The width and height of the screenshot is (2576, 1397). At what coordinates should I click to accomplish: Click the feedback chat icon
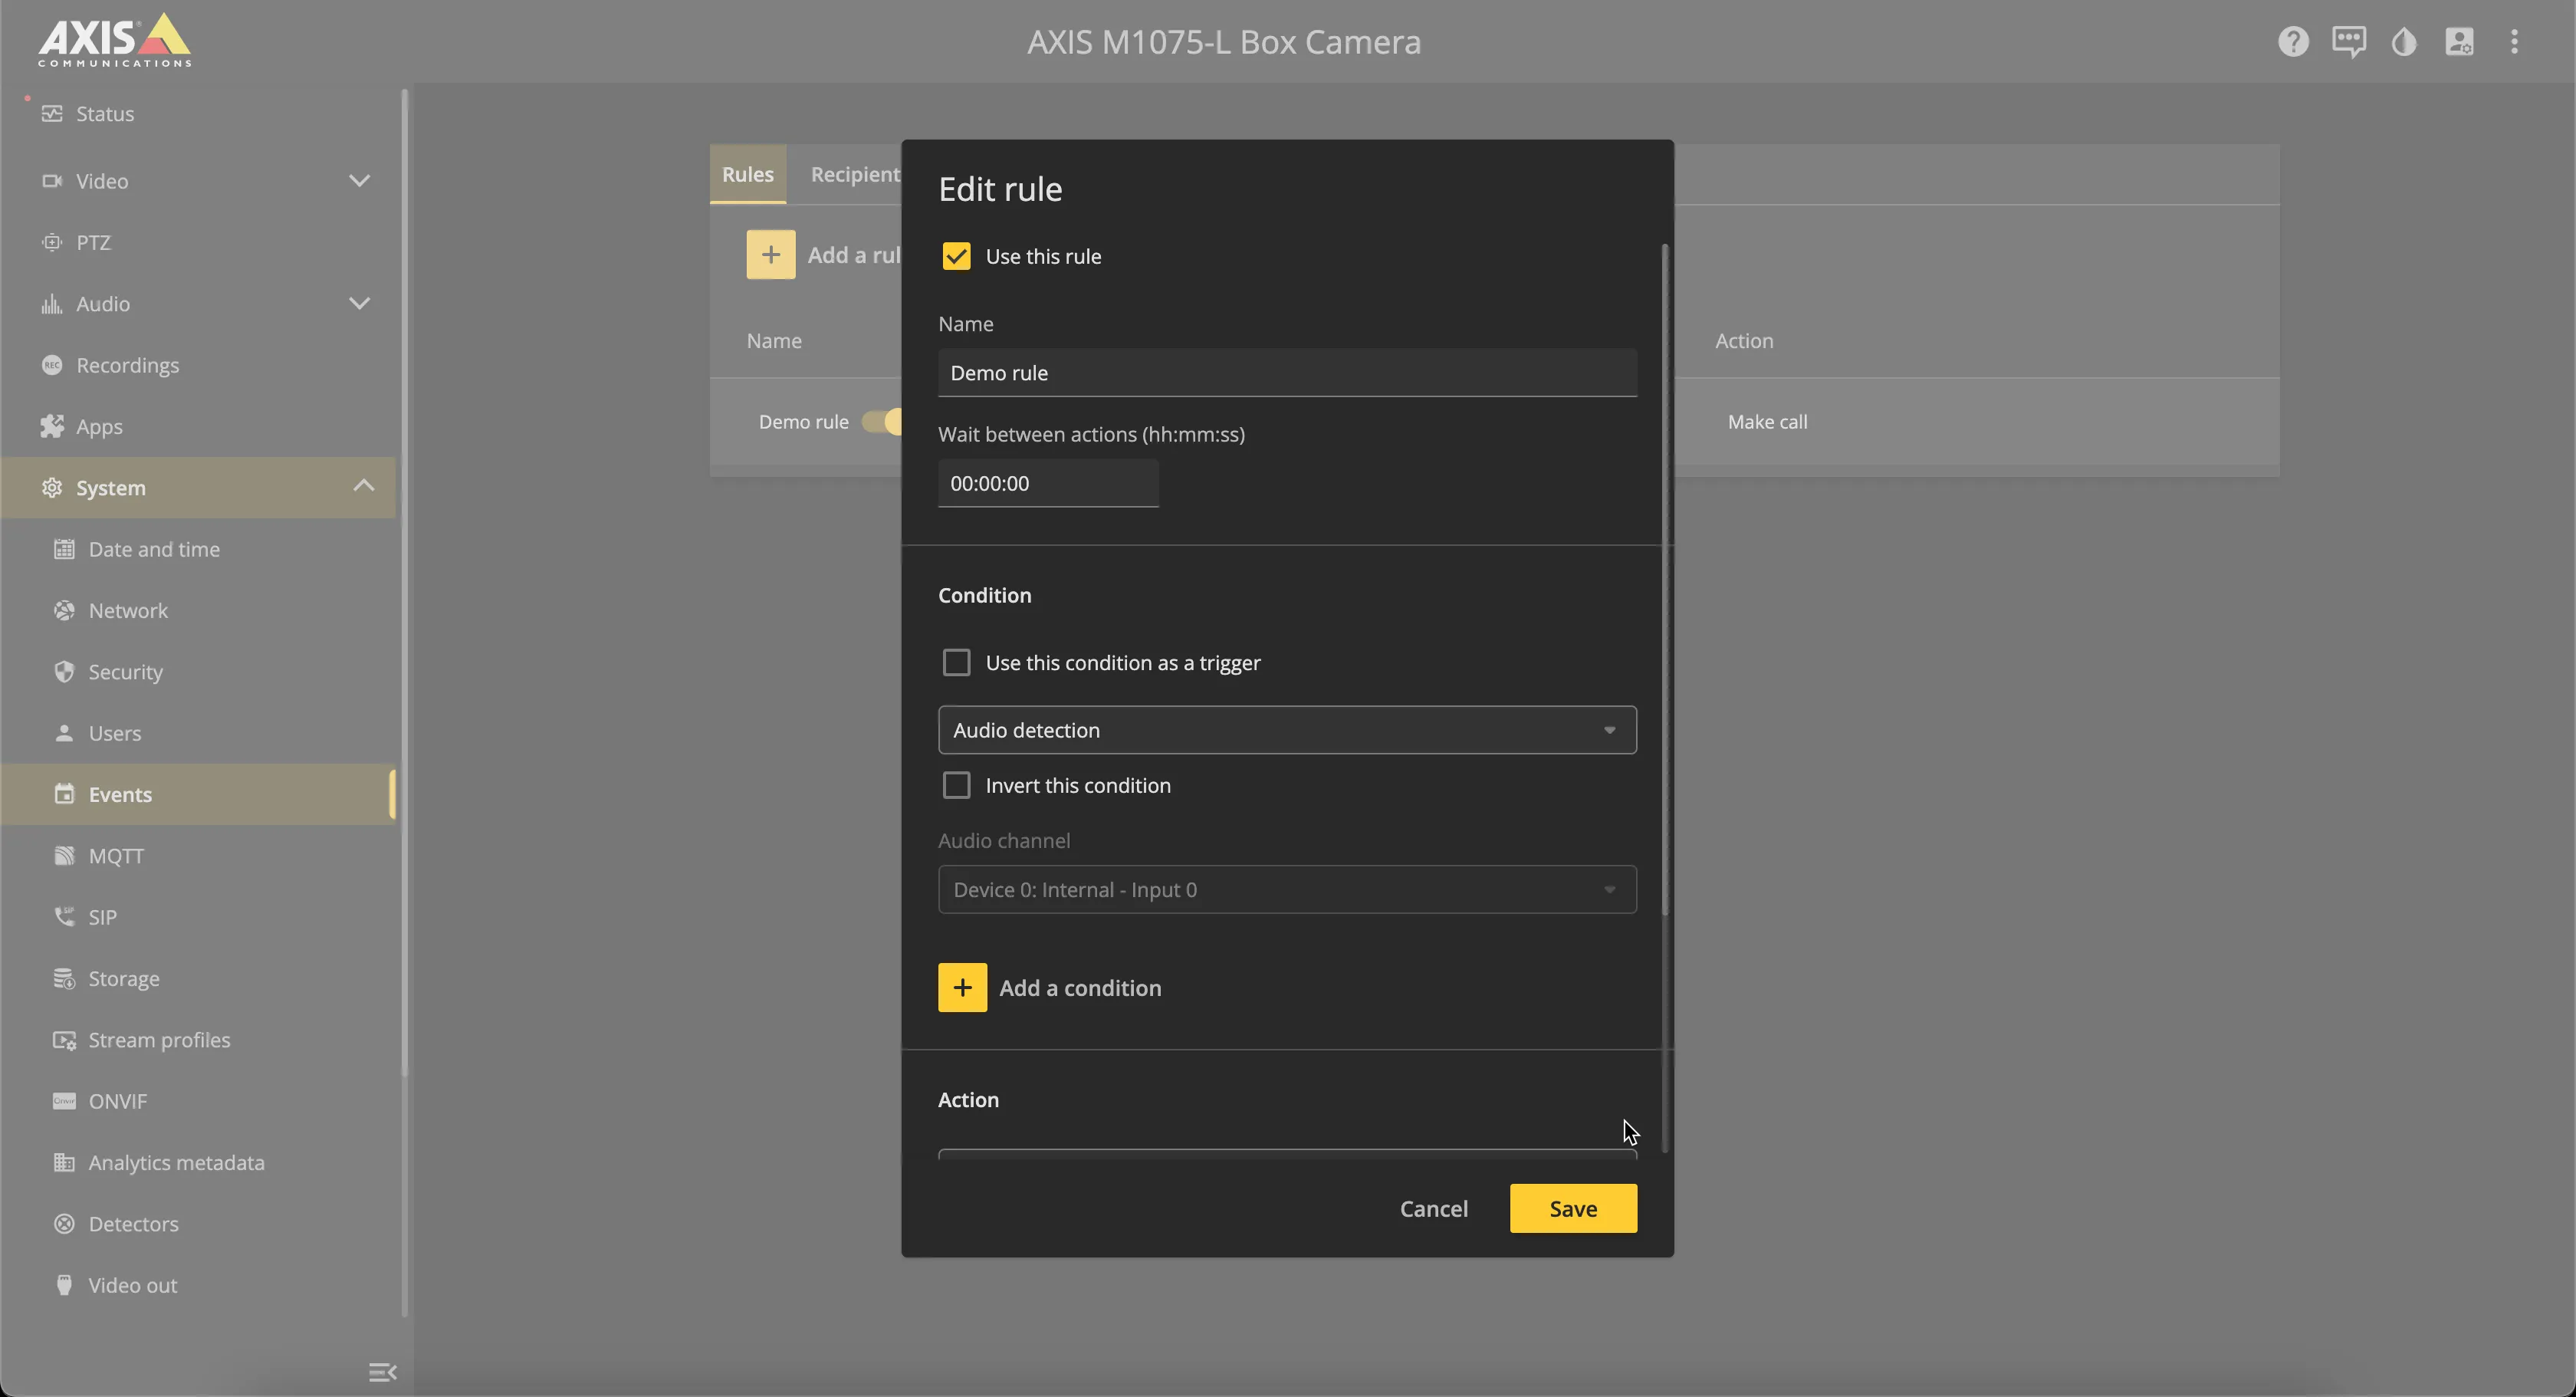[x=2348, y=41]
